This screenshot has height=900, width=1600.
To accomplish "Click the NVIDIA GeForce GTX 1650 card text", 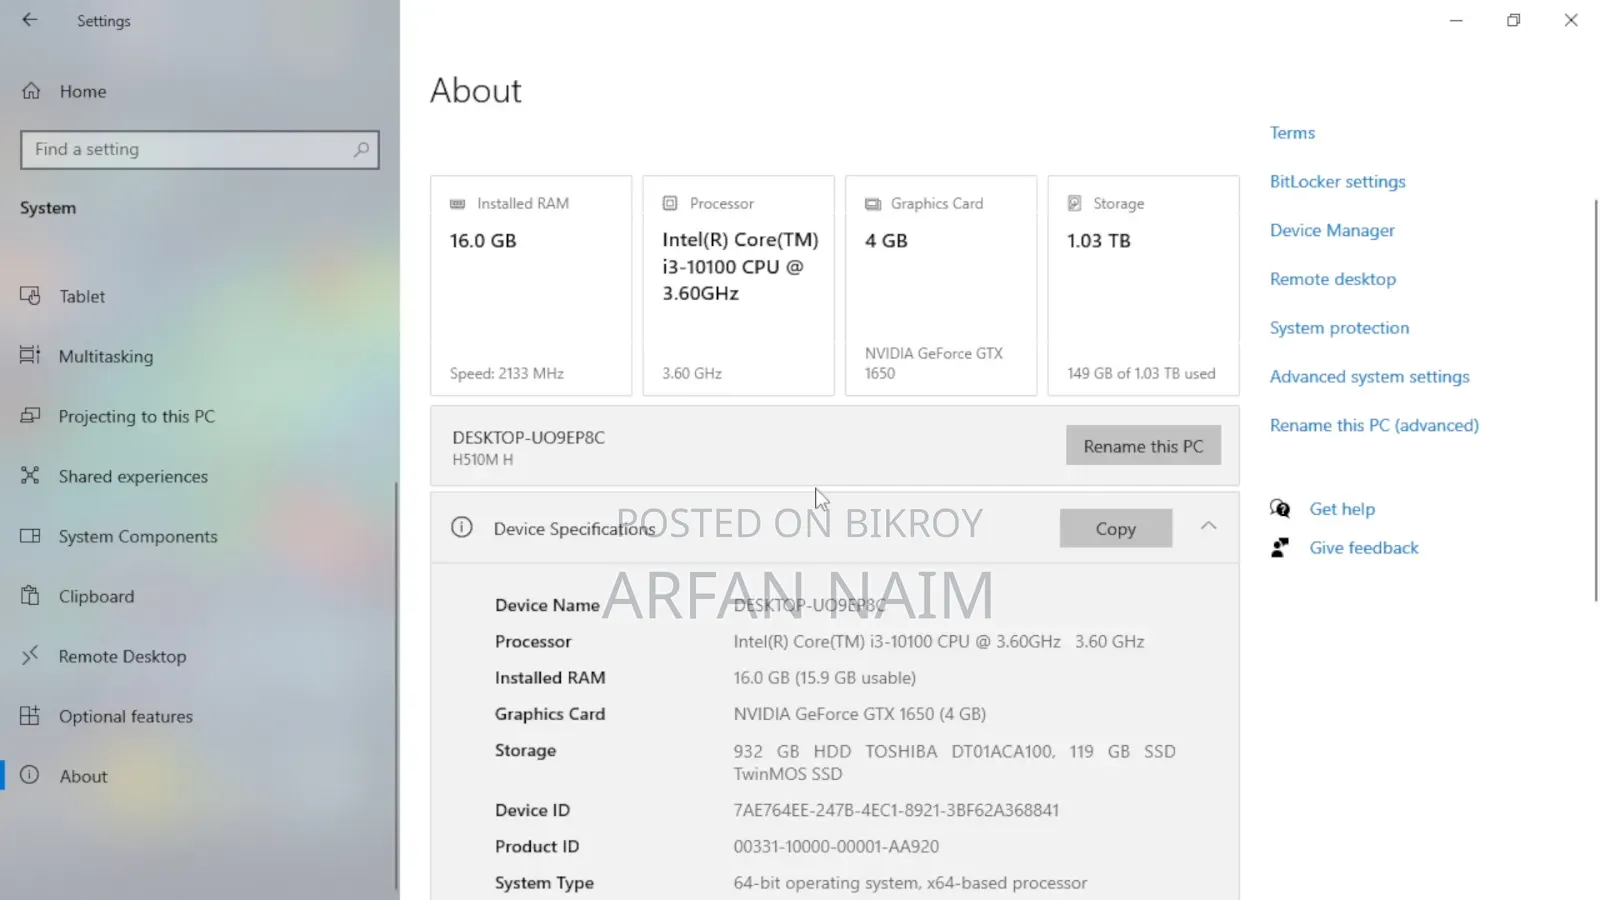I will [934, 363].
